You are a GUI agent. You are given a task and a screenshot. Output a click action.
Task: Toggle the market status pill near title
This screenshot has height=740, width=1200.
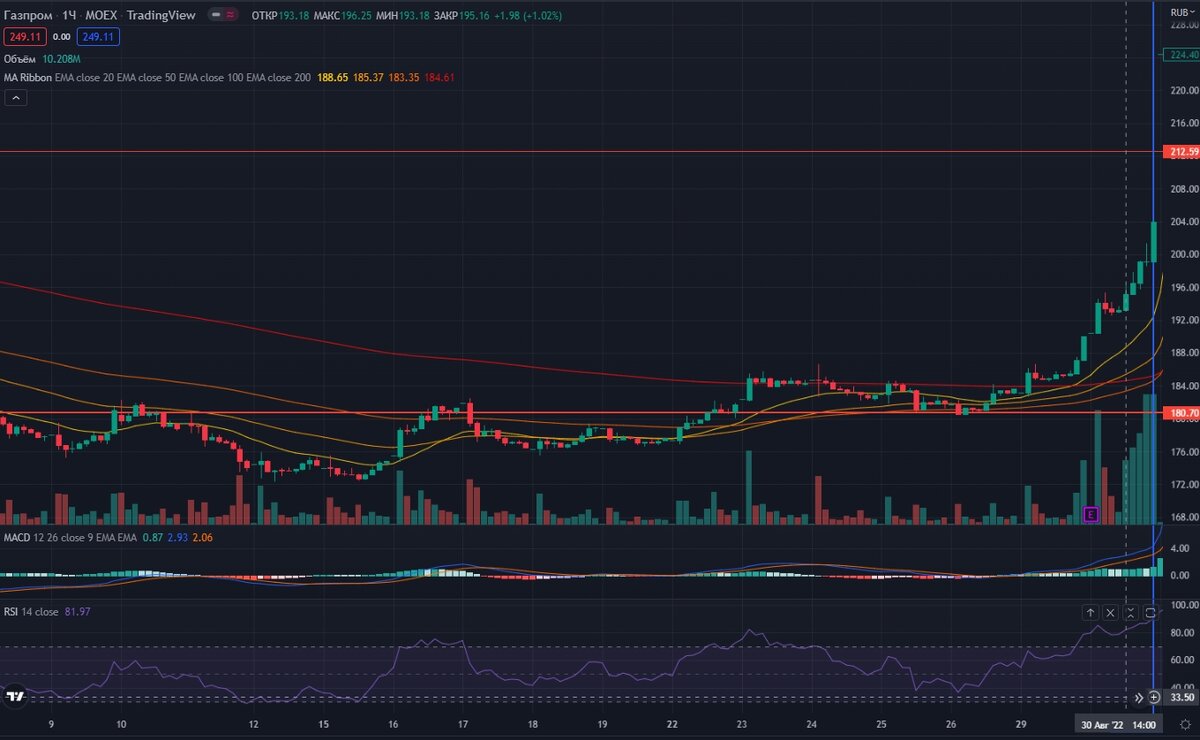coord(225,16)
